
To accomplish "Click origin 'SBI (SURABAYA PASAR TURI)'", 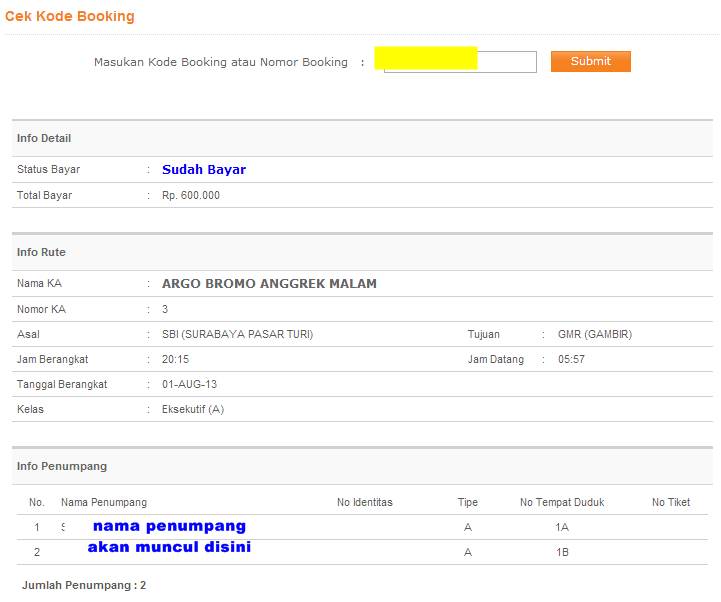I will pyautogui.click(x=237, y=334).
